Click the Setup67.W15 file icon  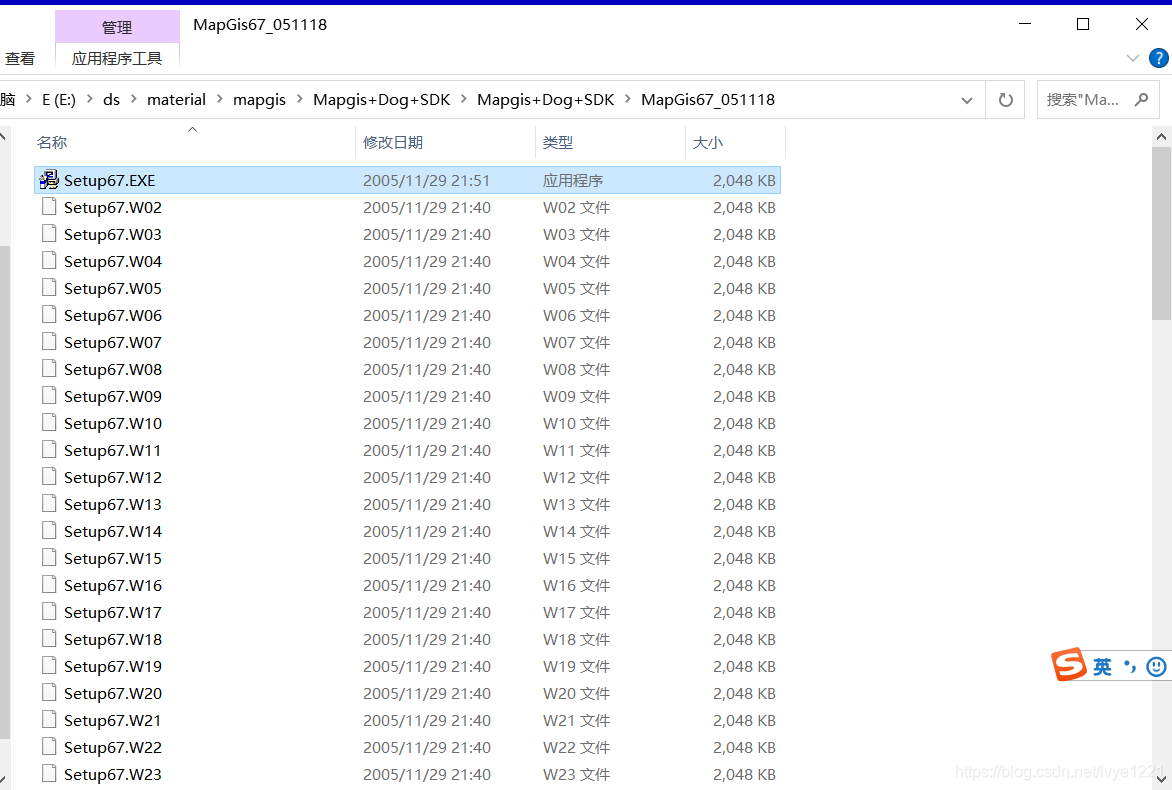pyautogui.click(x=49, y=558)
